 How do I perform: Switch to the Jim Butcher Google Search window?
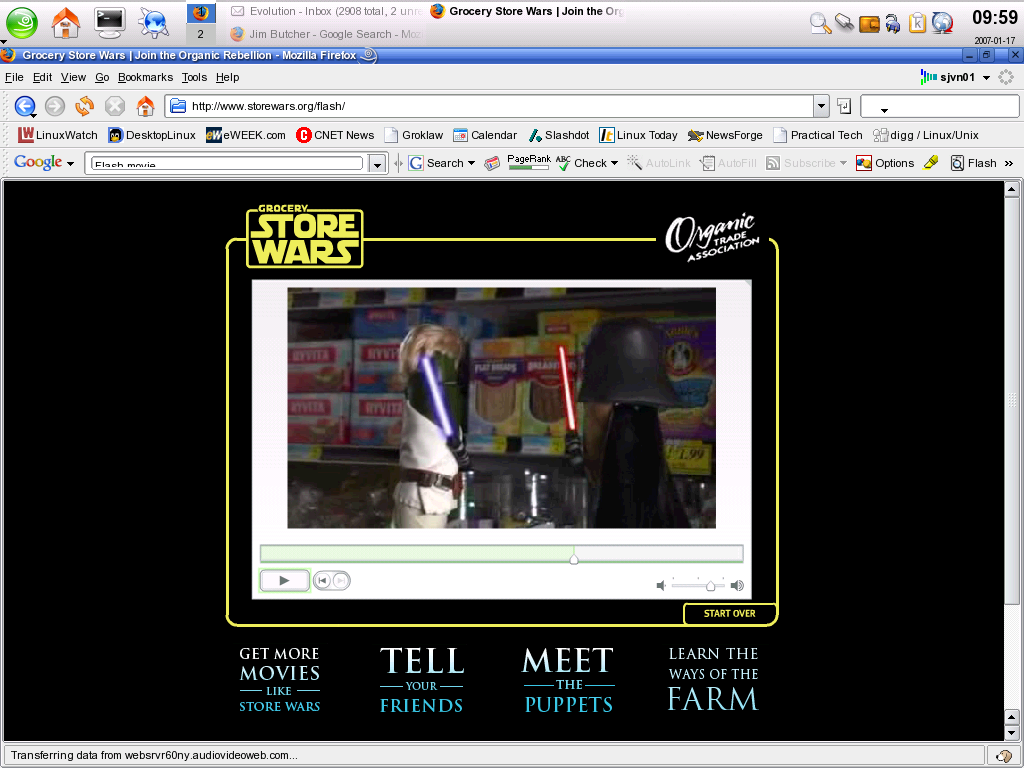pos(328,34)
